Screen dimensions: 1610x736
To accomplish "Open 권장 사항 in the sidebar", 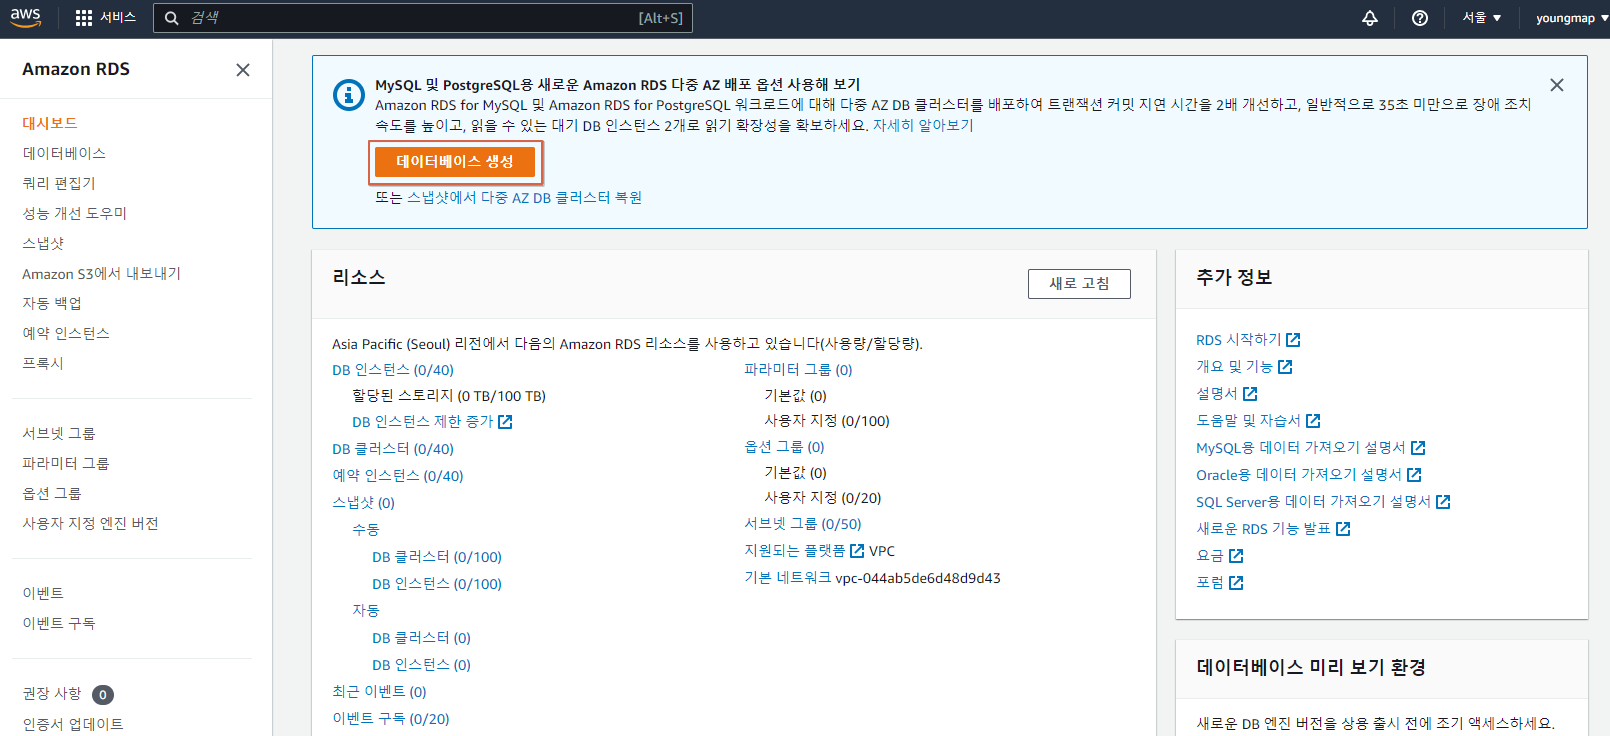I will pyautogui.click(x=52, y=694).
